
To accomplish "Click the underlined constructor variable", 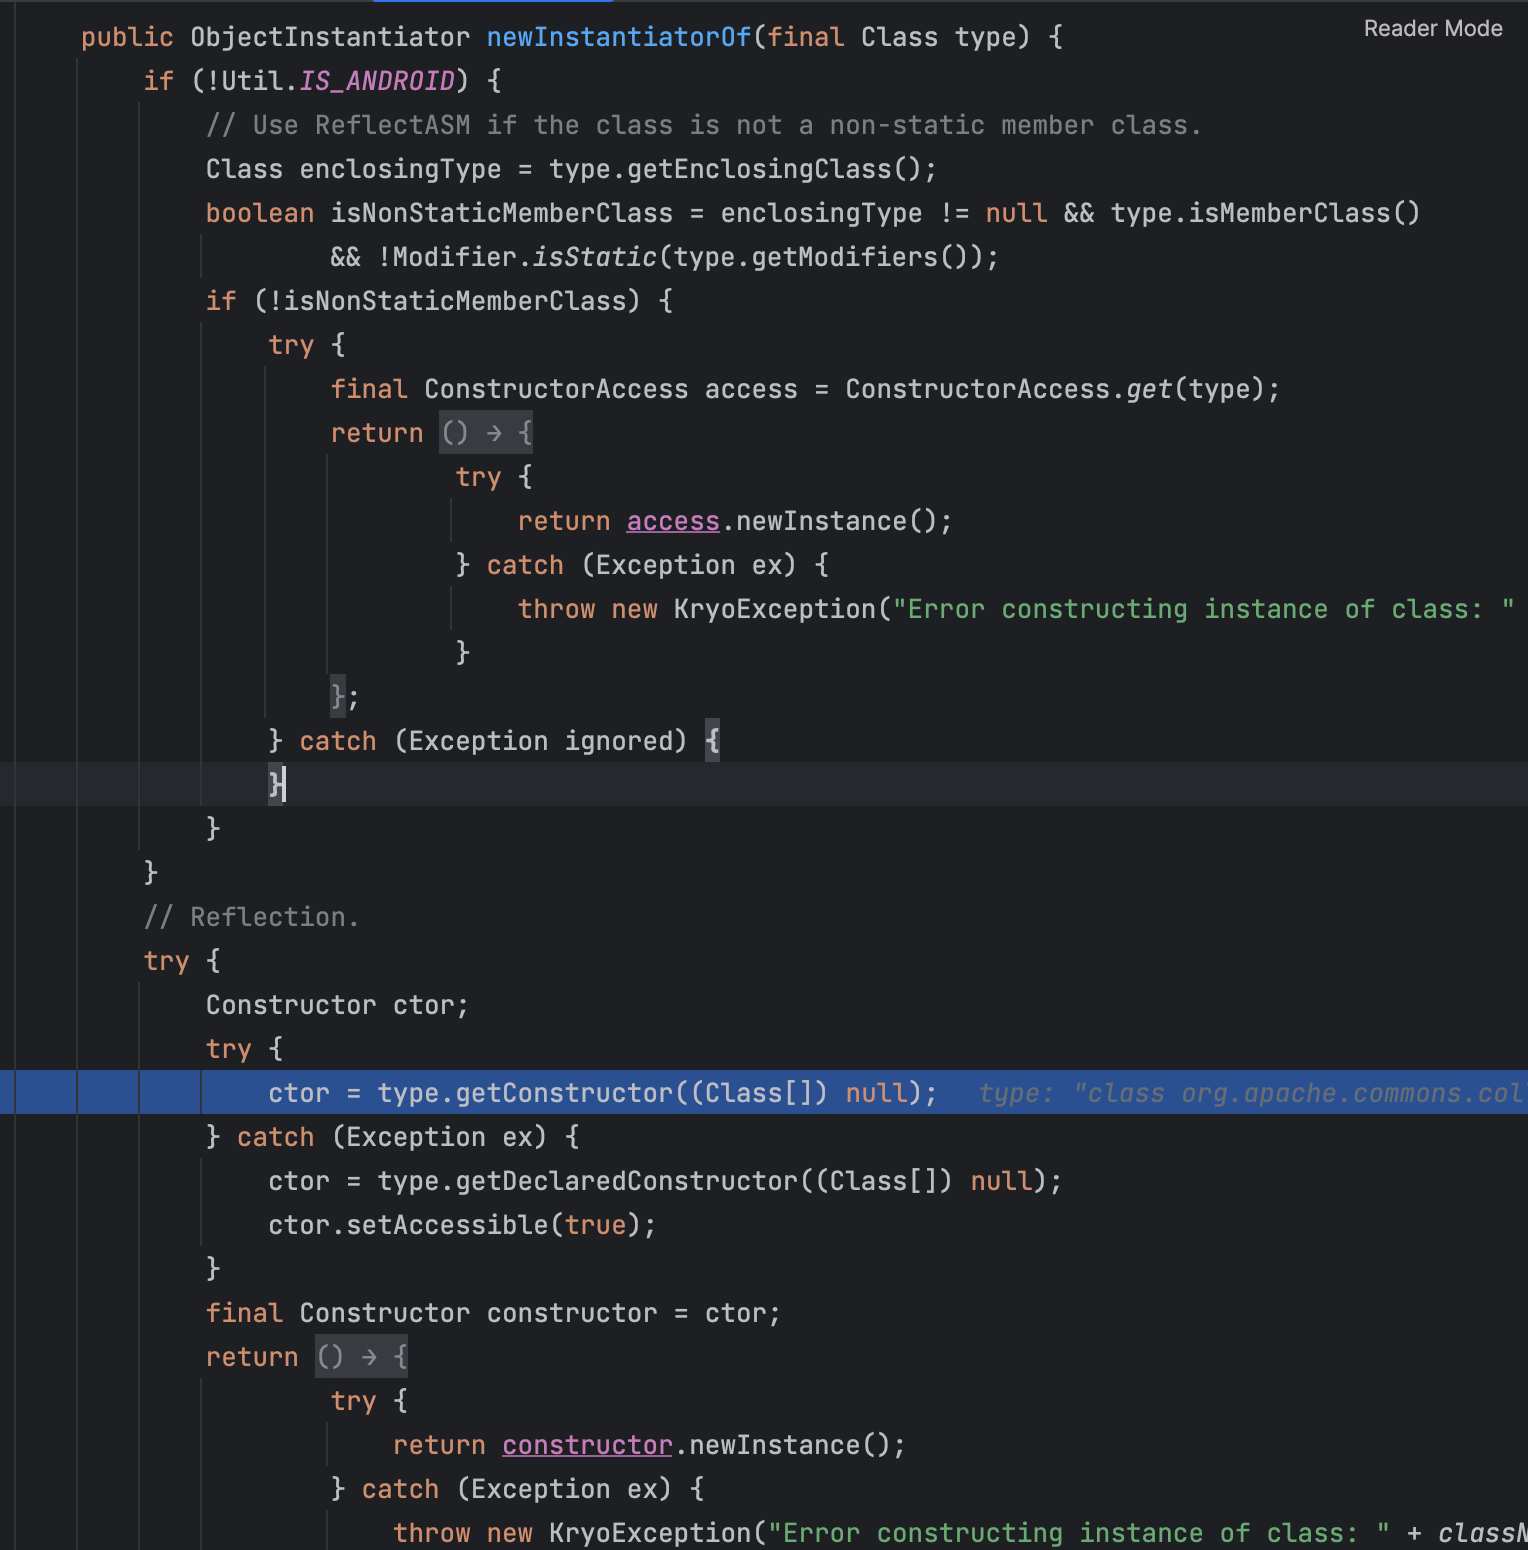I will [x=587, y=1445].
